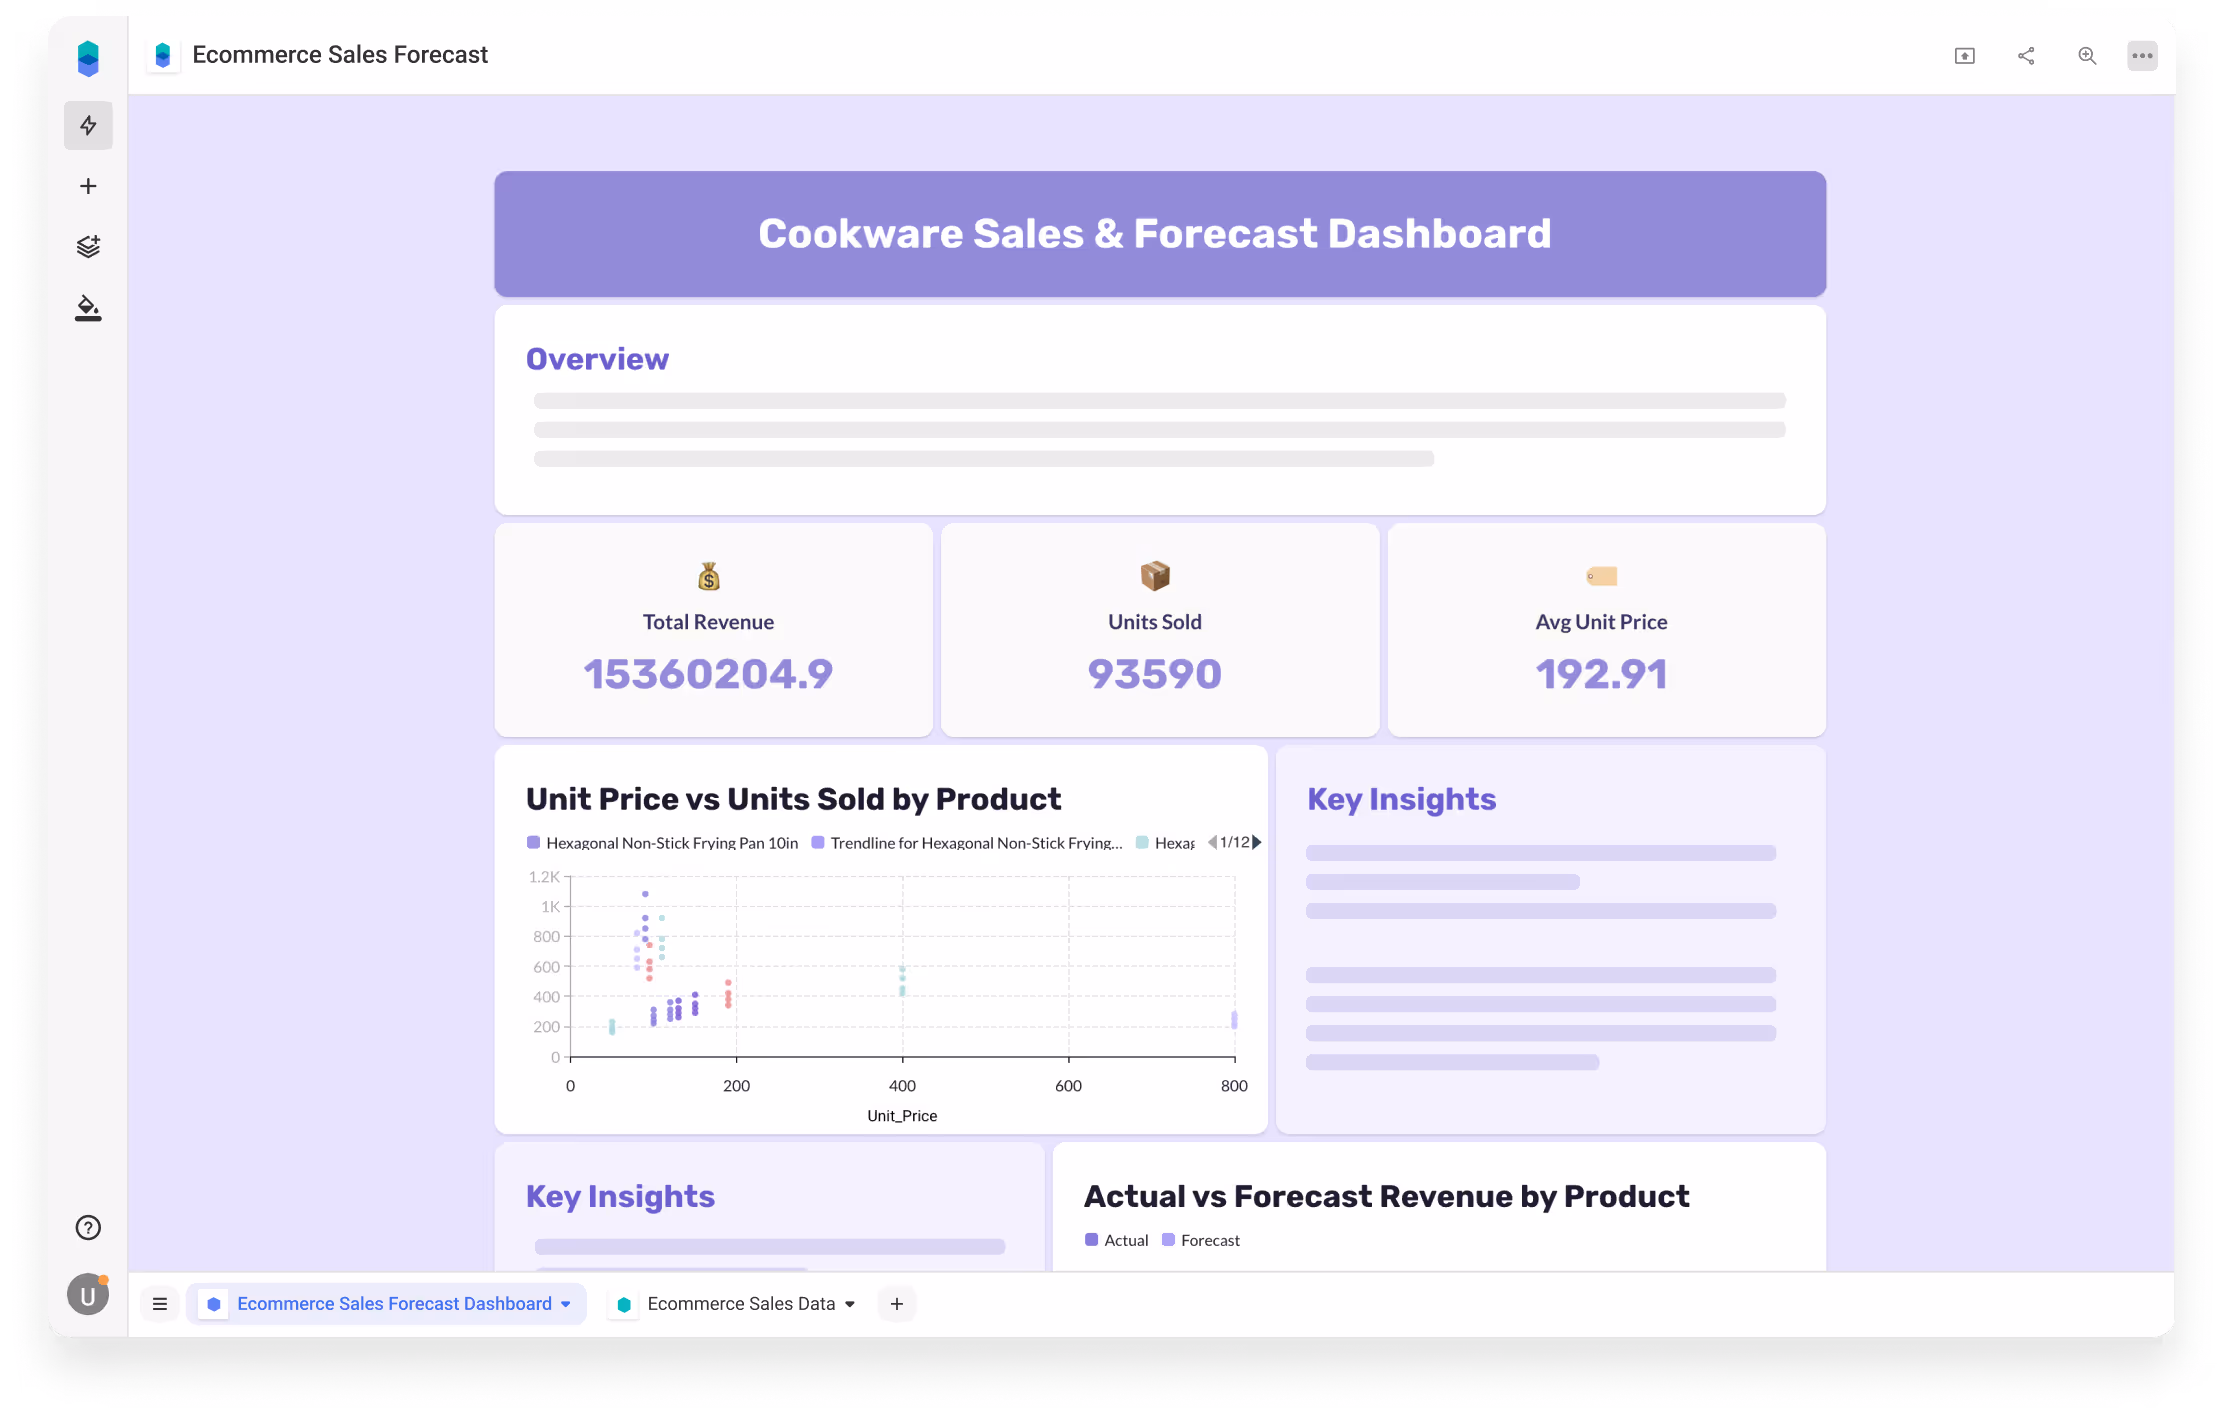This screenshot has height=1414, width=2222.
Task: Toggle the Actual series legend entry
Action: point(1117,1240)
